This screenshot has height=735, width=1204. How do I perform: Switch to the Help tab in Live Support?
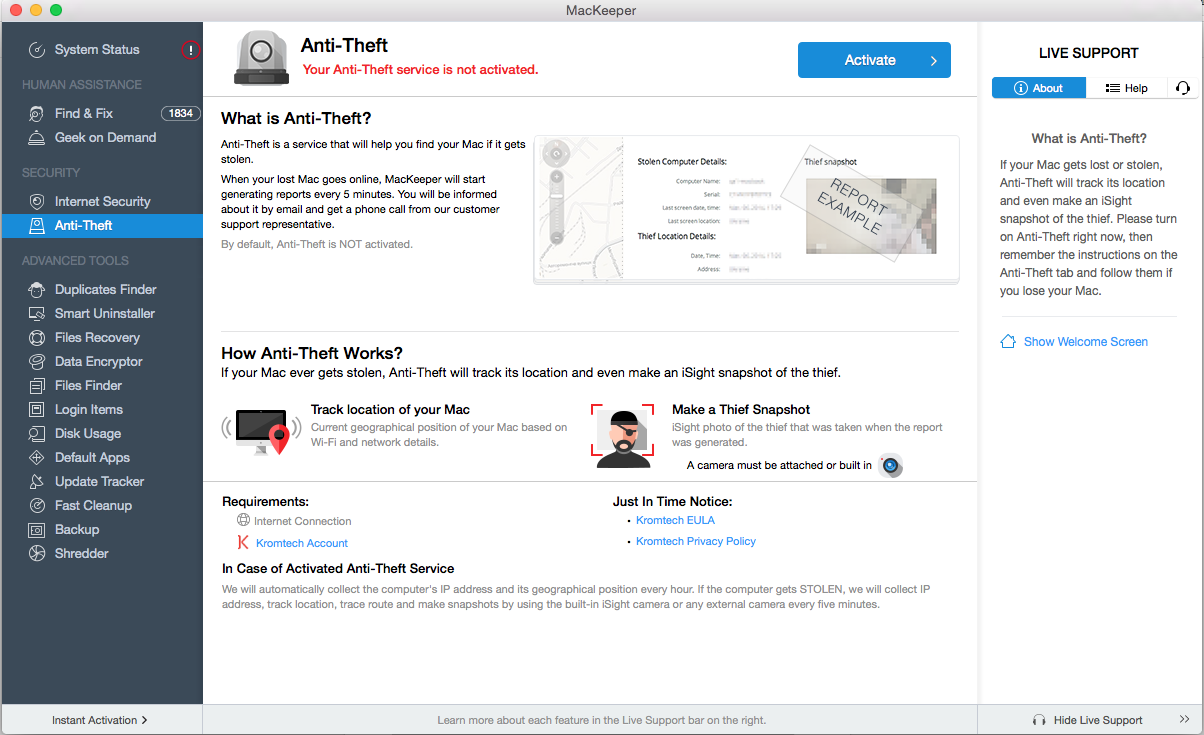pyautogui.click(x=1127, y=88)
